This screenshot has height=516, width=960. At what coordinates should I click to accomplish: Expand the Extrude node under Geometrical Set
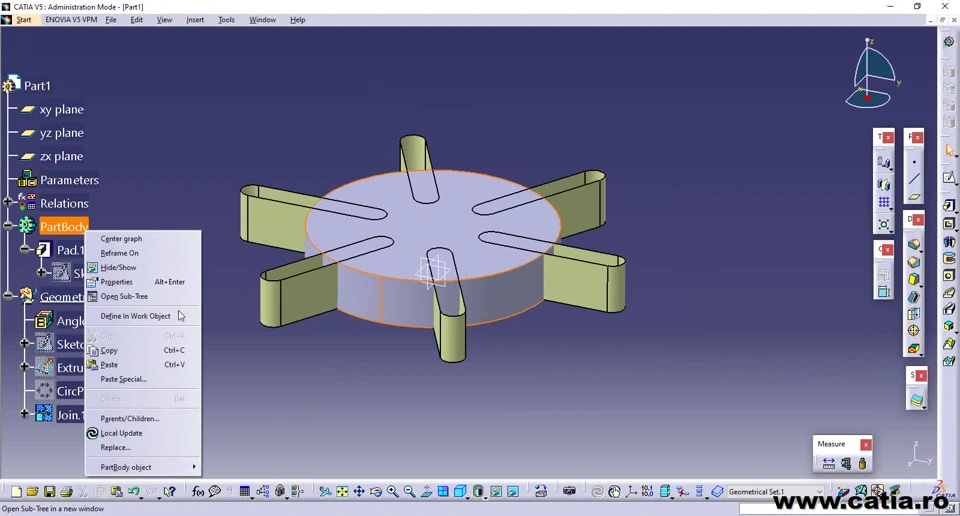tap(24, 367)
